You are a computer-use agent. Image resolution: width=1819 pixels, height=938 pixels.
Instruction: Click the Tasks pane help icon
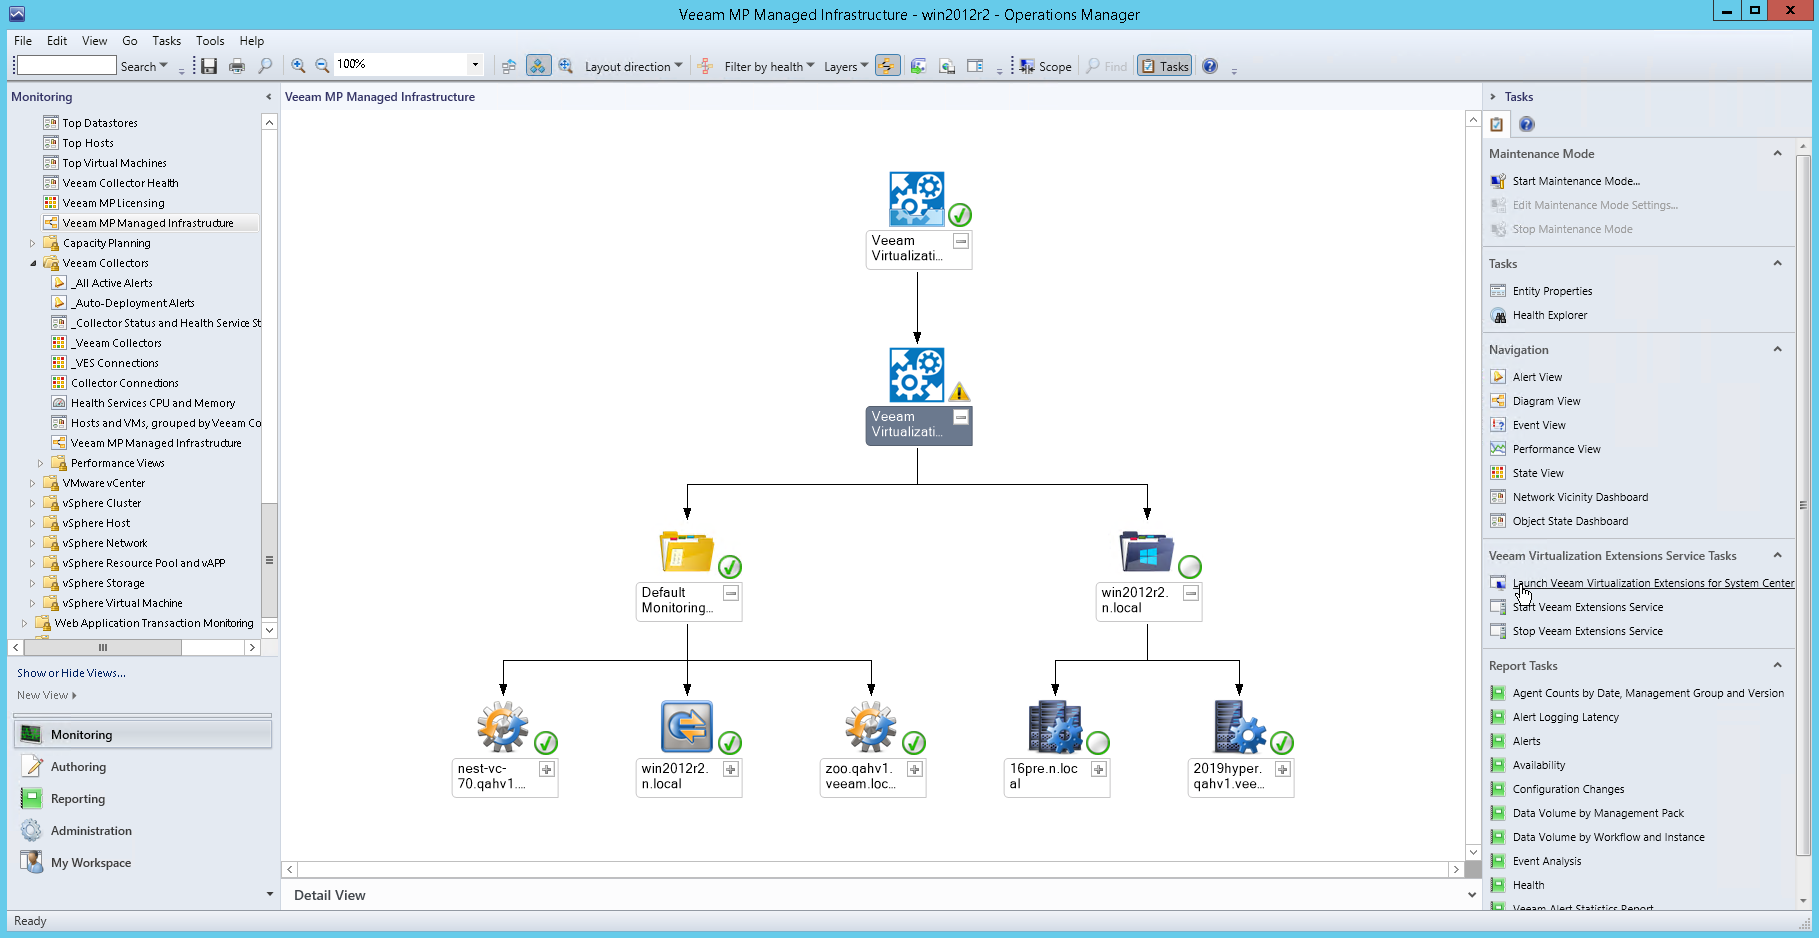point(1527,124)
